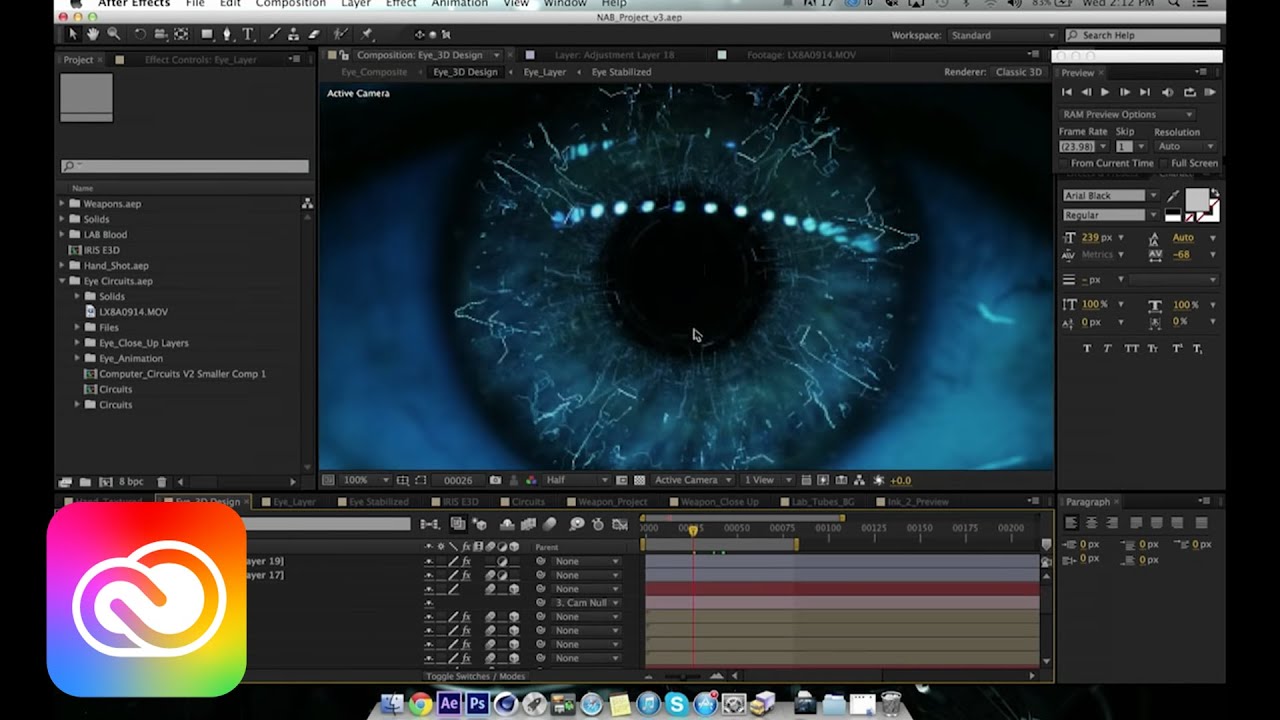Image resolution: width=1280 pixels, height=720 pixels.
Task: Open Arial Black font dropdown
Action: pos(1110,196)
